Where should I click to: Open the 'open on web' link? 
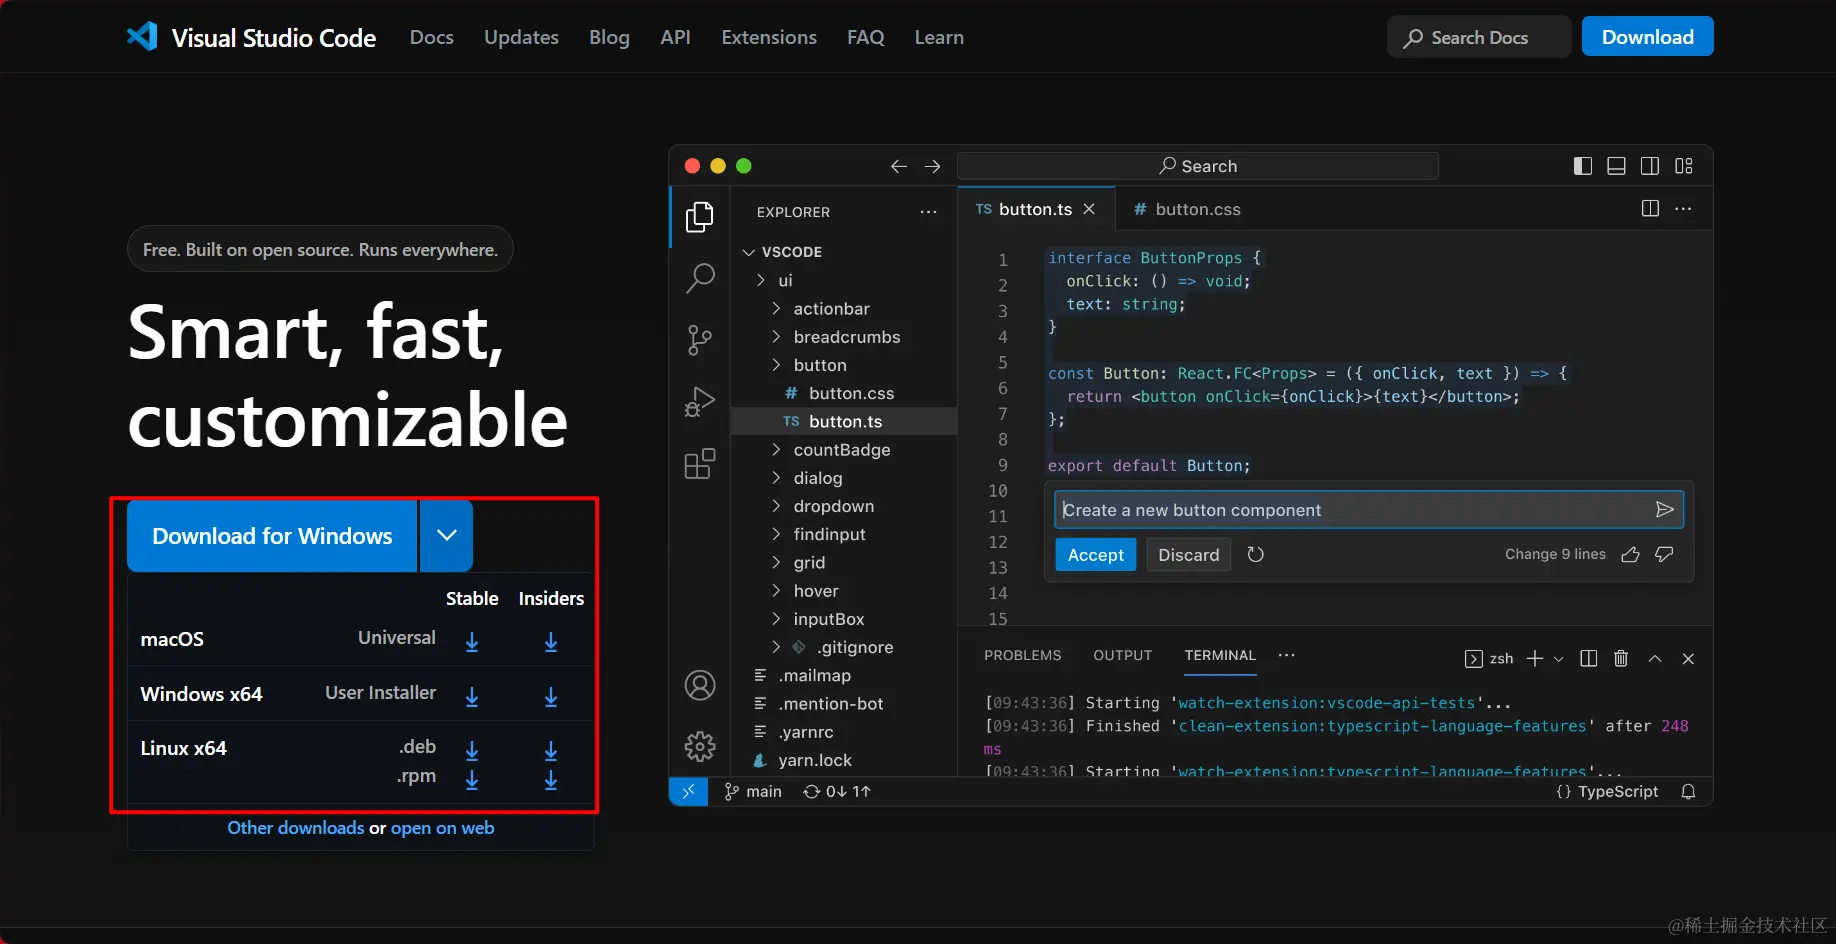pyautogui.click(x=442, y=828)
